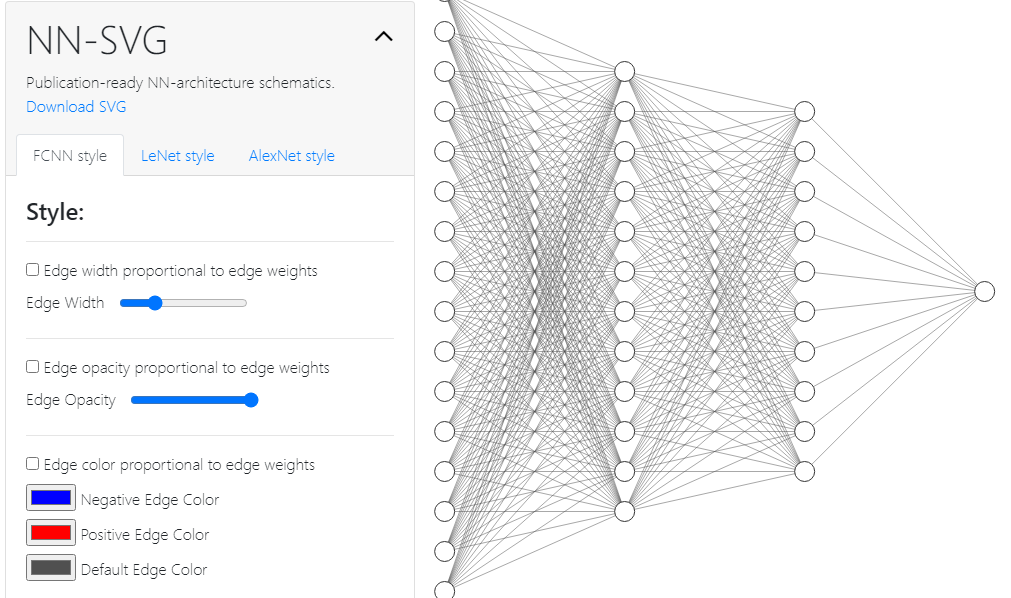
Task: Check edge color proportional to edge weights
Action: click(x=33, y=464)
